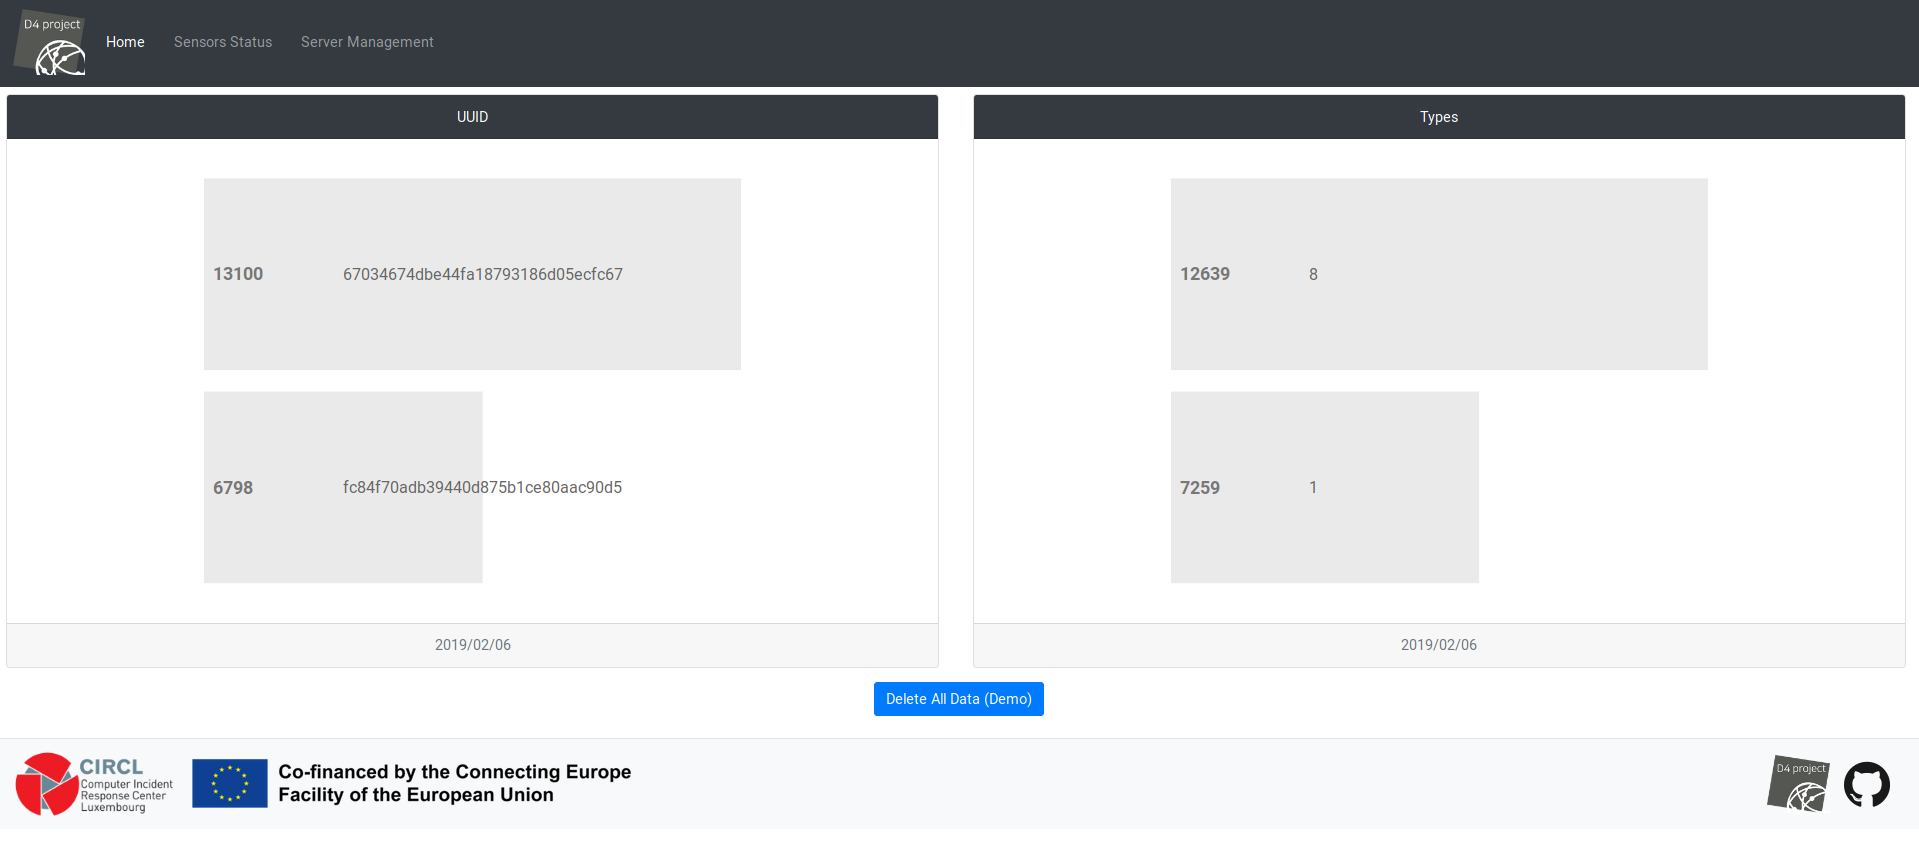This screenshot has width=1919, height=857.
Task: Click the UUID panel header
Action: tap(472, 117)
